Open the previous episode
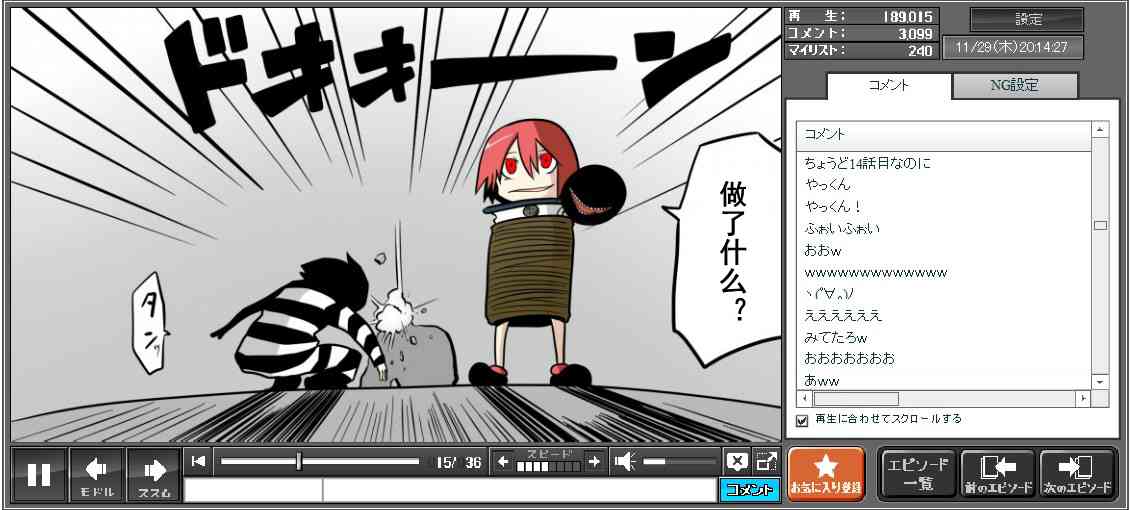The width and height of the screenshot is (1131, 510). coord(997,474)
